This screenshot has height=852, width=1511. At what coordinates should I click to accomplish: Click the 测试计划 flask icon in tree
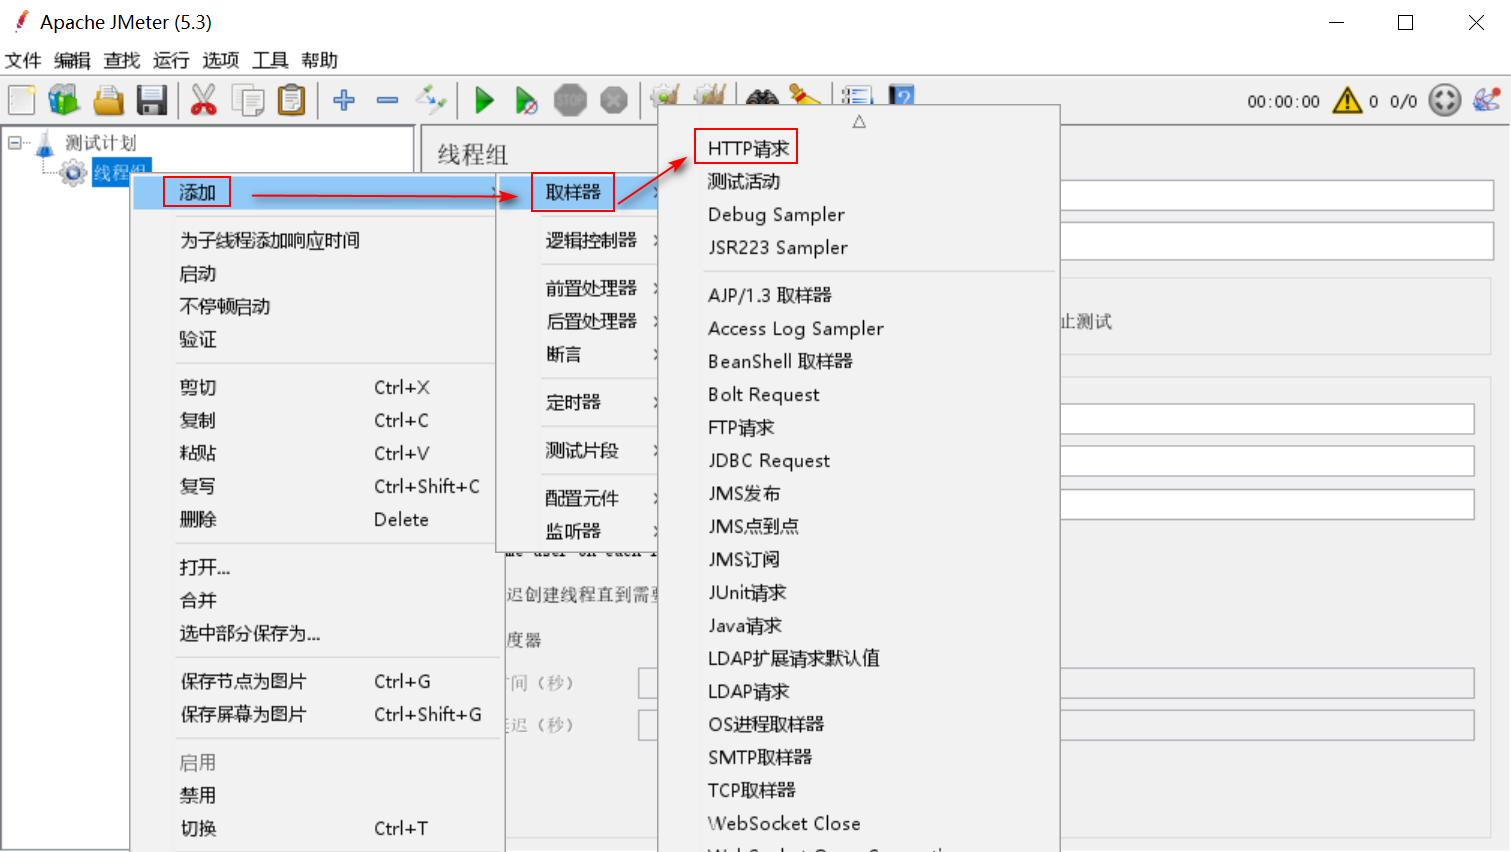pyautogui.click(x=45, y=143)
